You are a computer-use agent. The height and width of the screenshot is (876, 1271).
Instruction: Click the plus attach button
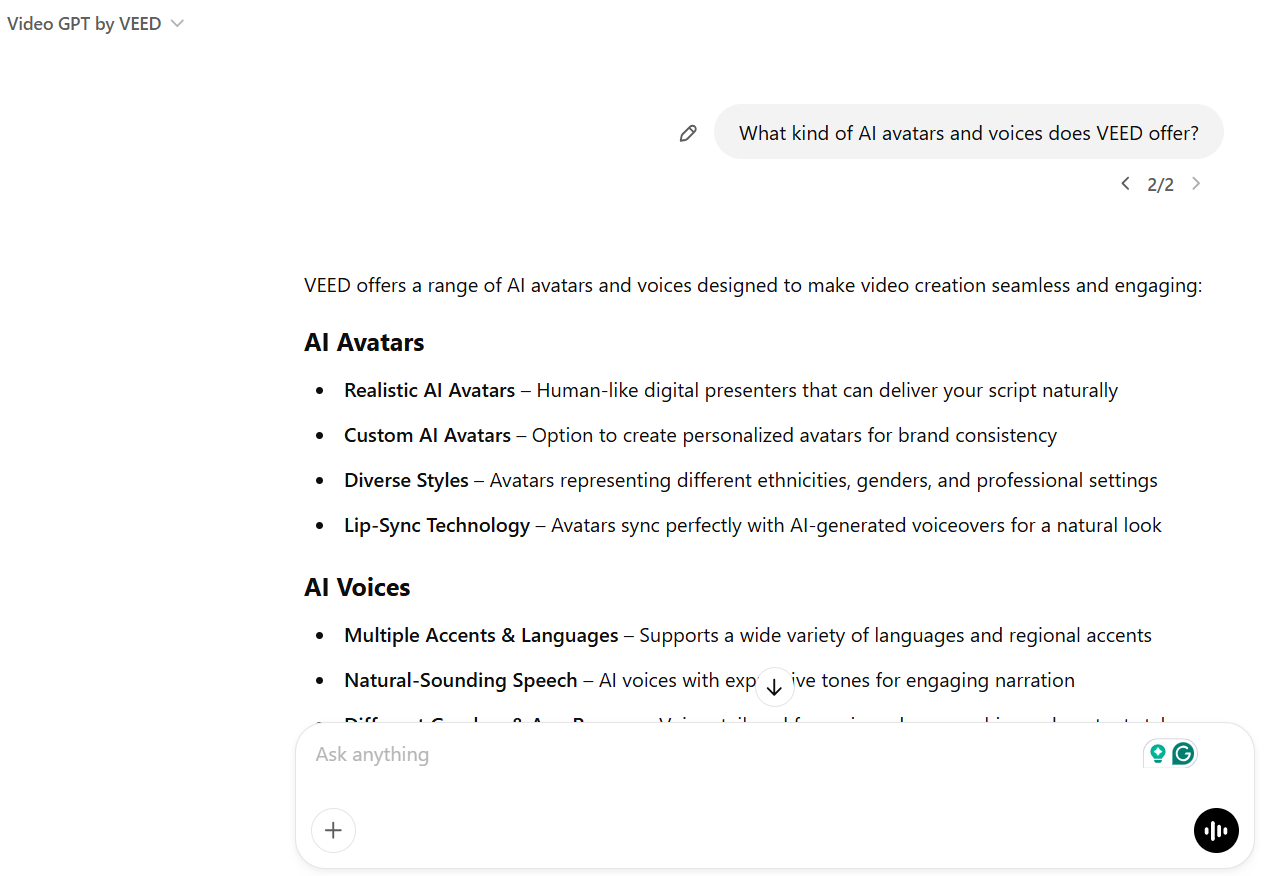[334, 830]
